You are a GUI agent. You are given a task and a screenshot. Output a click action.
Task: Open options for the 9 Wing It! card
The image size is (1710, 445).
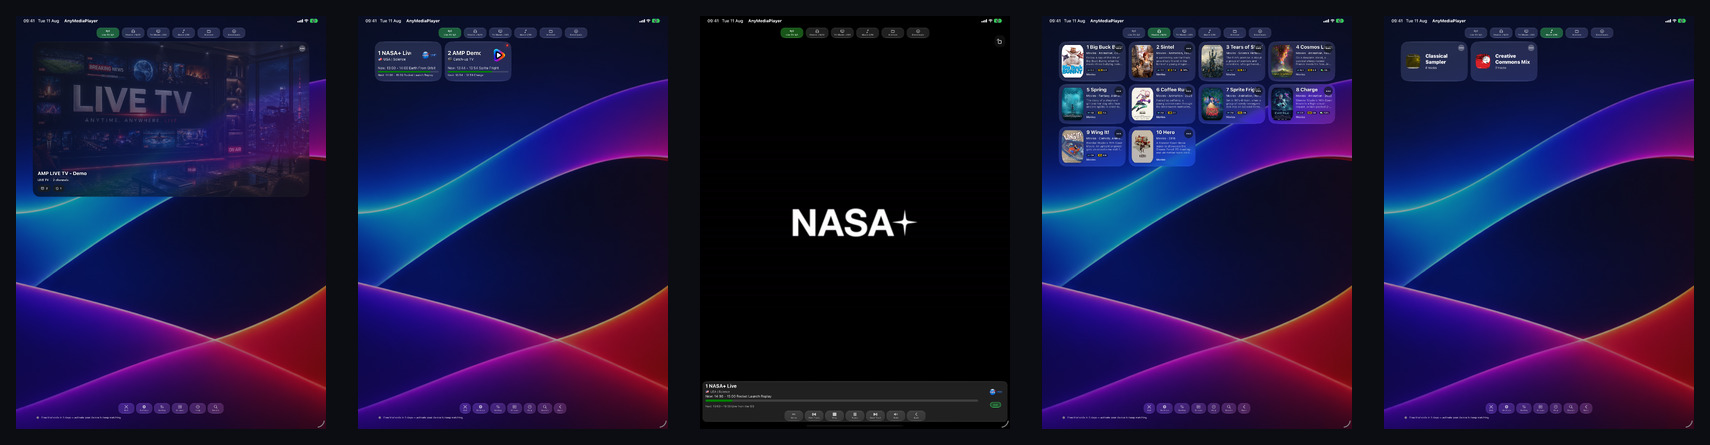[1119, 133]
